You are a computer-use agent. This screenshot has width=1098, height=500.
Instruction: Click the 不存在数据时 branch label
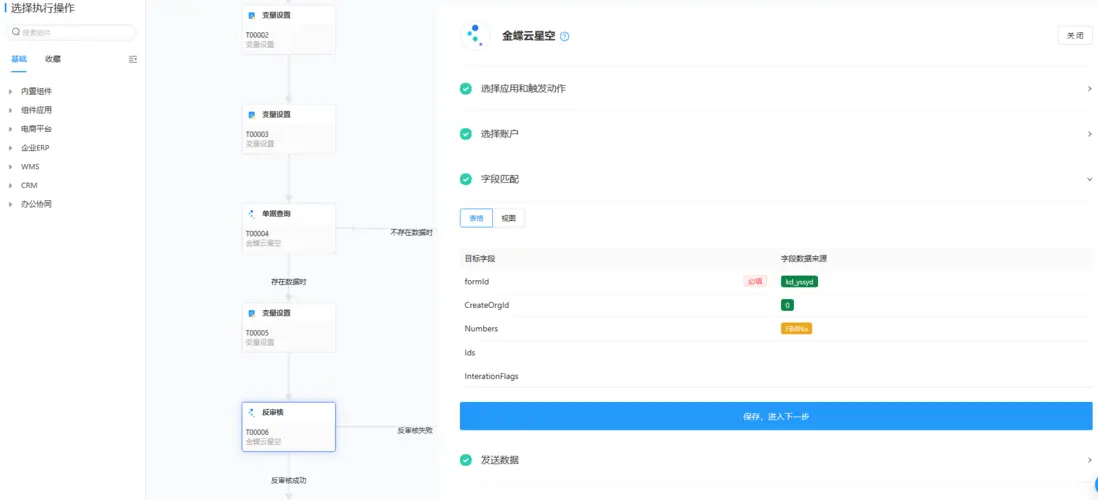[x=411, y=232]
